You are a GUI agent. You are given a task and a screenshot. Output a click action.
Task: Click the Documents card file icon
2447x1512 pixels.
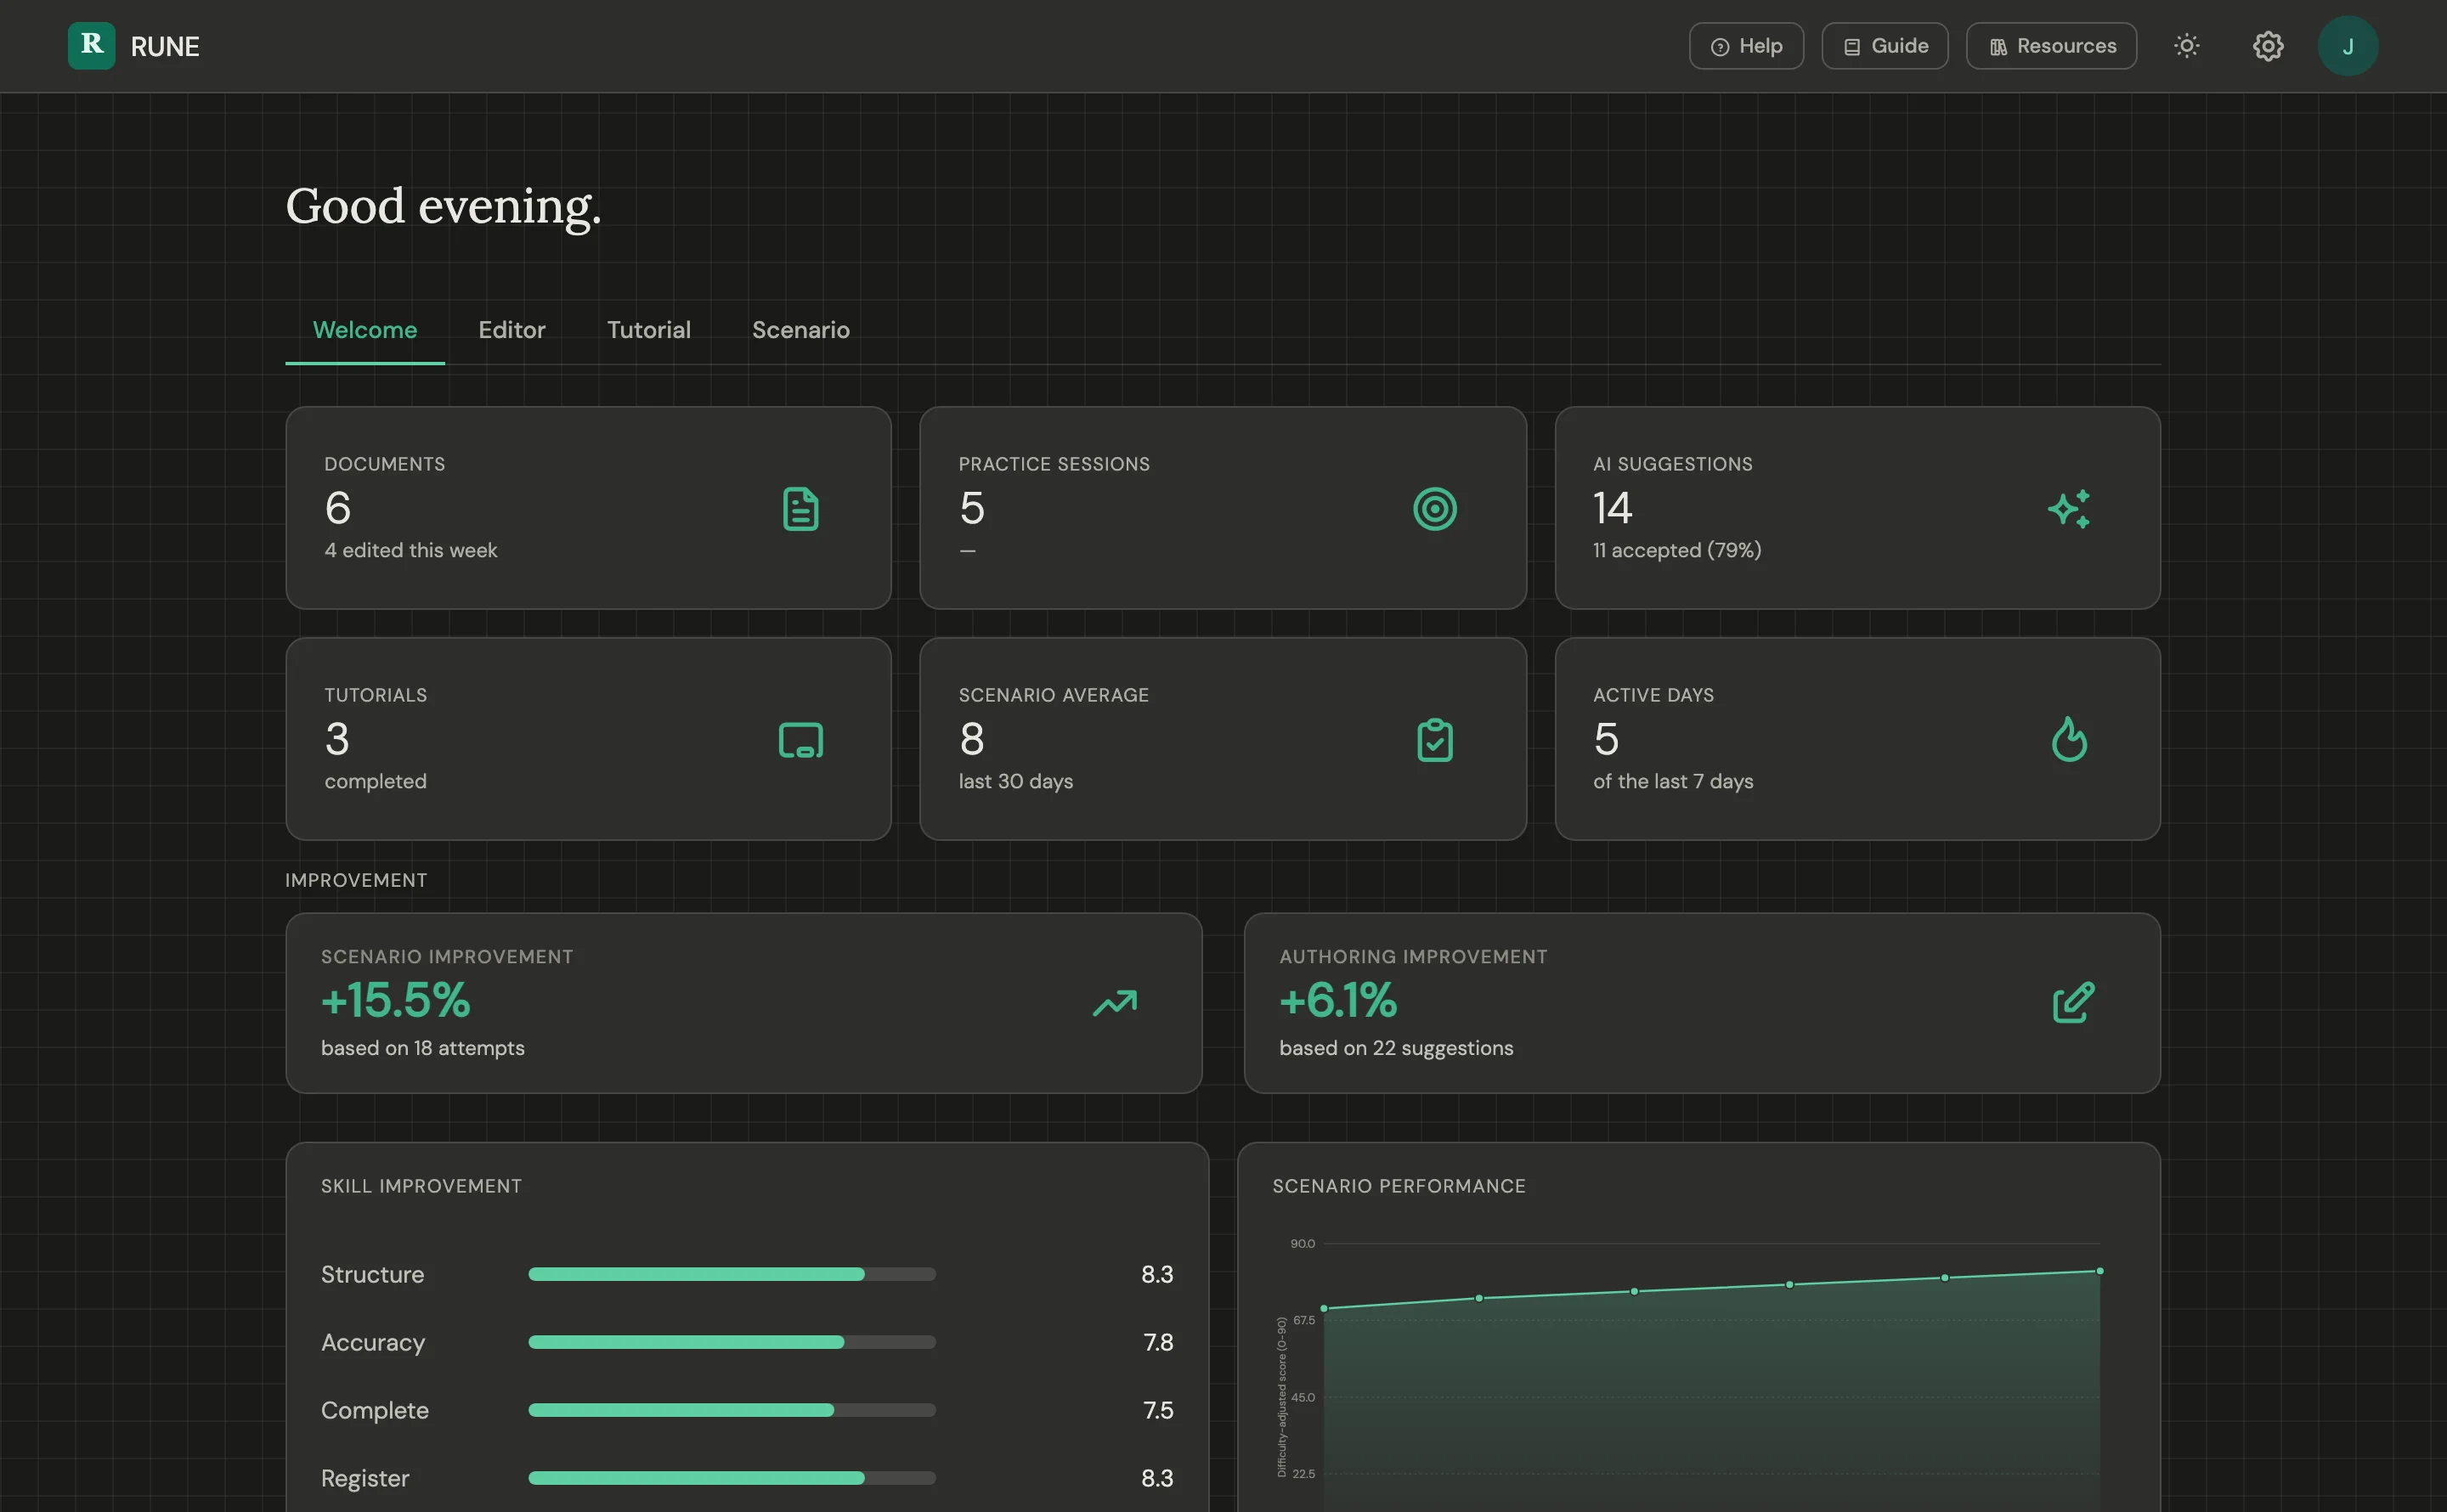800,509
